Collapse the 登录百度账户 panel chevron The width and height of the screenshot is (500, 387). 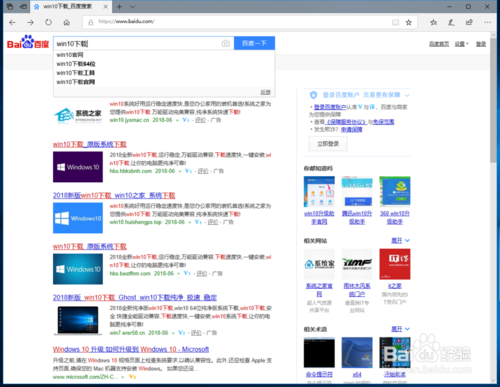(407, 95)
